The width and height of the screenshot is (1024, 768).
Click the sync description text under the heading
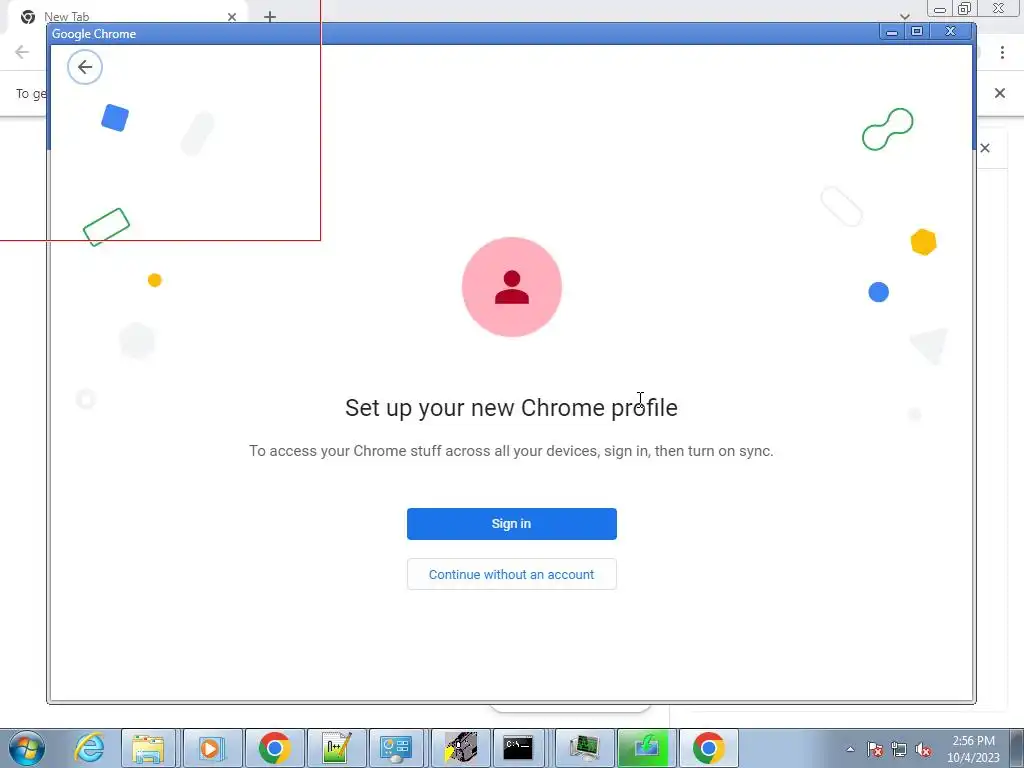click(511, 451)
